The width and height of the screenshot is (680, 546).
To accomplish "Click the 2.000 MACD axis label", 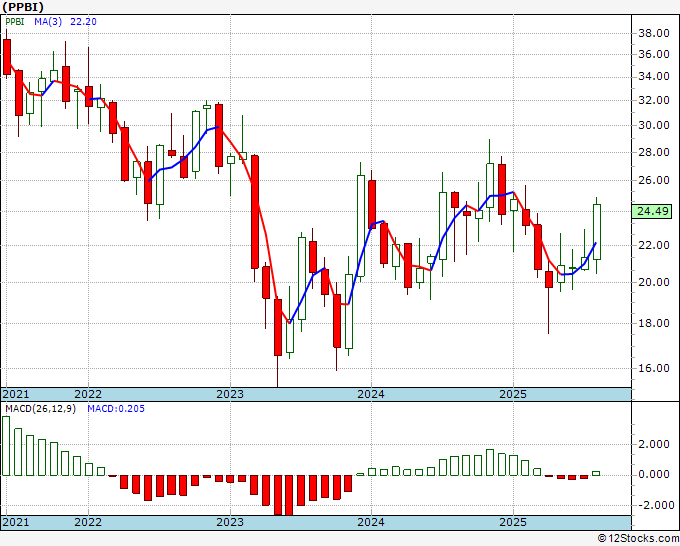I will pyautogui.click(x=654, y=444).
